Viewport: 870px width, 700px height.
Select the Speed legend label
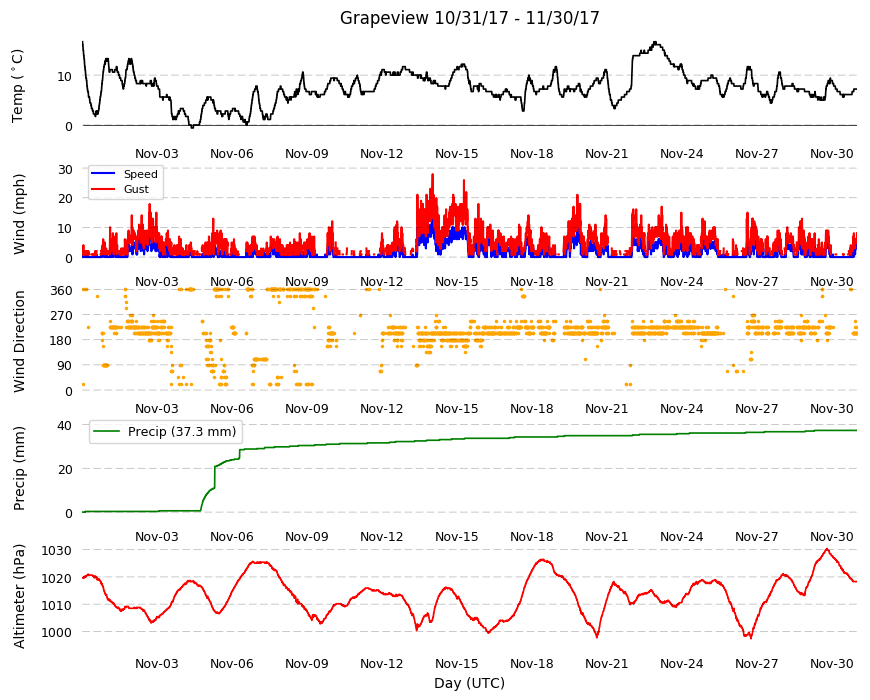pos(140,174)
